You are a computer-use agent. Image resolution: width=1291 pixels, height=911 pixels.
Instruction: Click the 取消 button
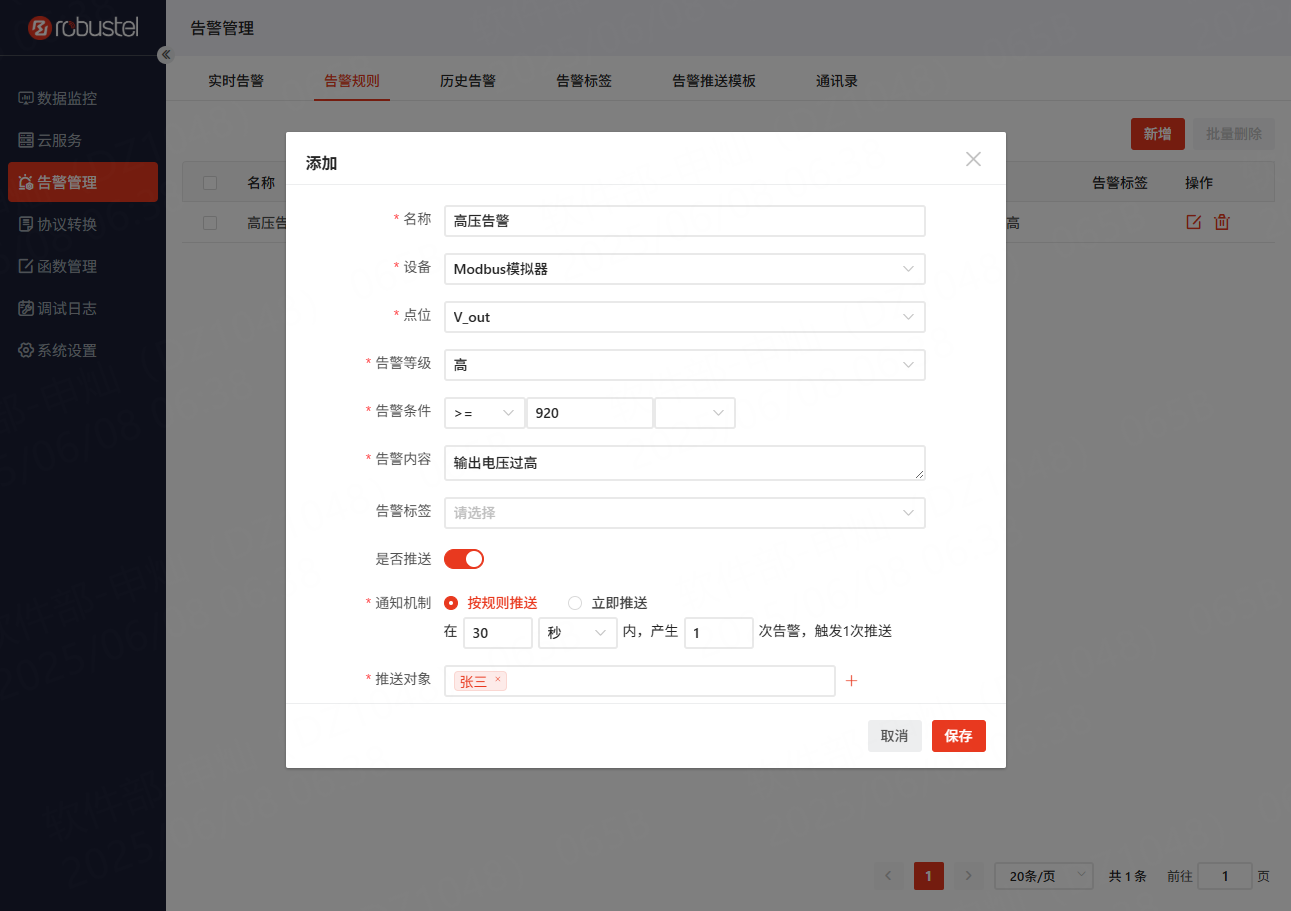click(x=894, y=736)
